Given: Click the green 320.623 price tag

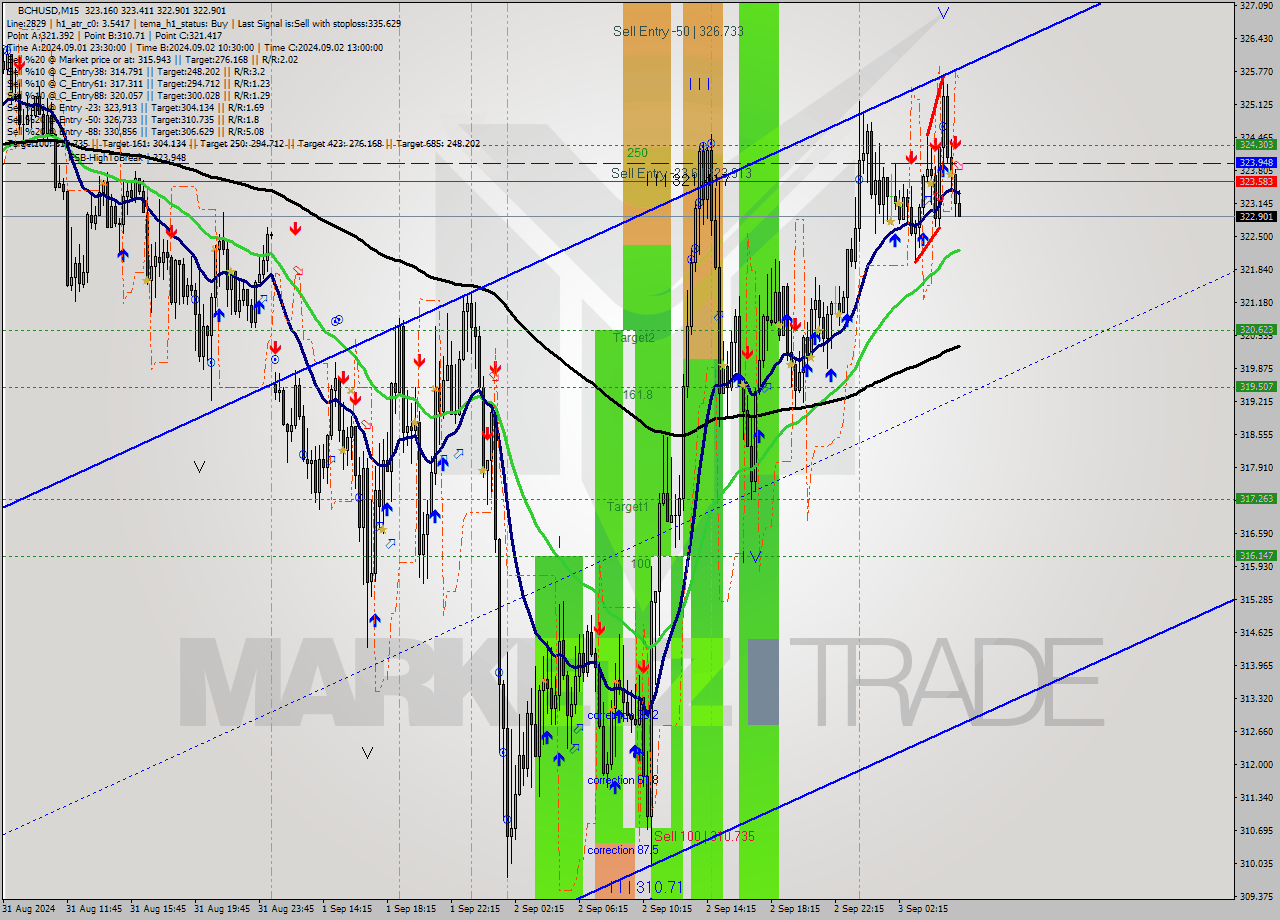Looking at the screenshot, I should click(x=1256, y=329).
